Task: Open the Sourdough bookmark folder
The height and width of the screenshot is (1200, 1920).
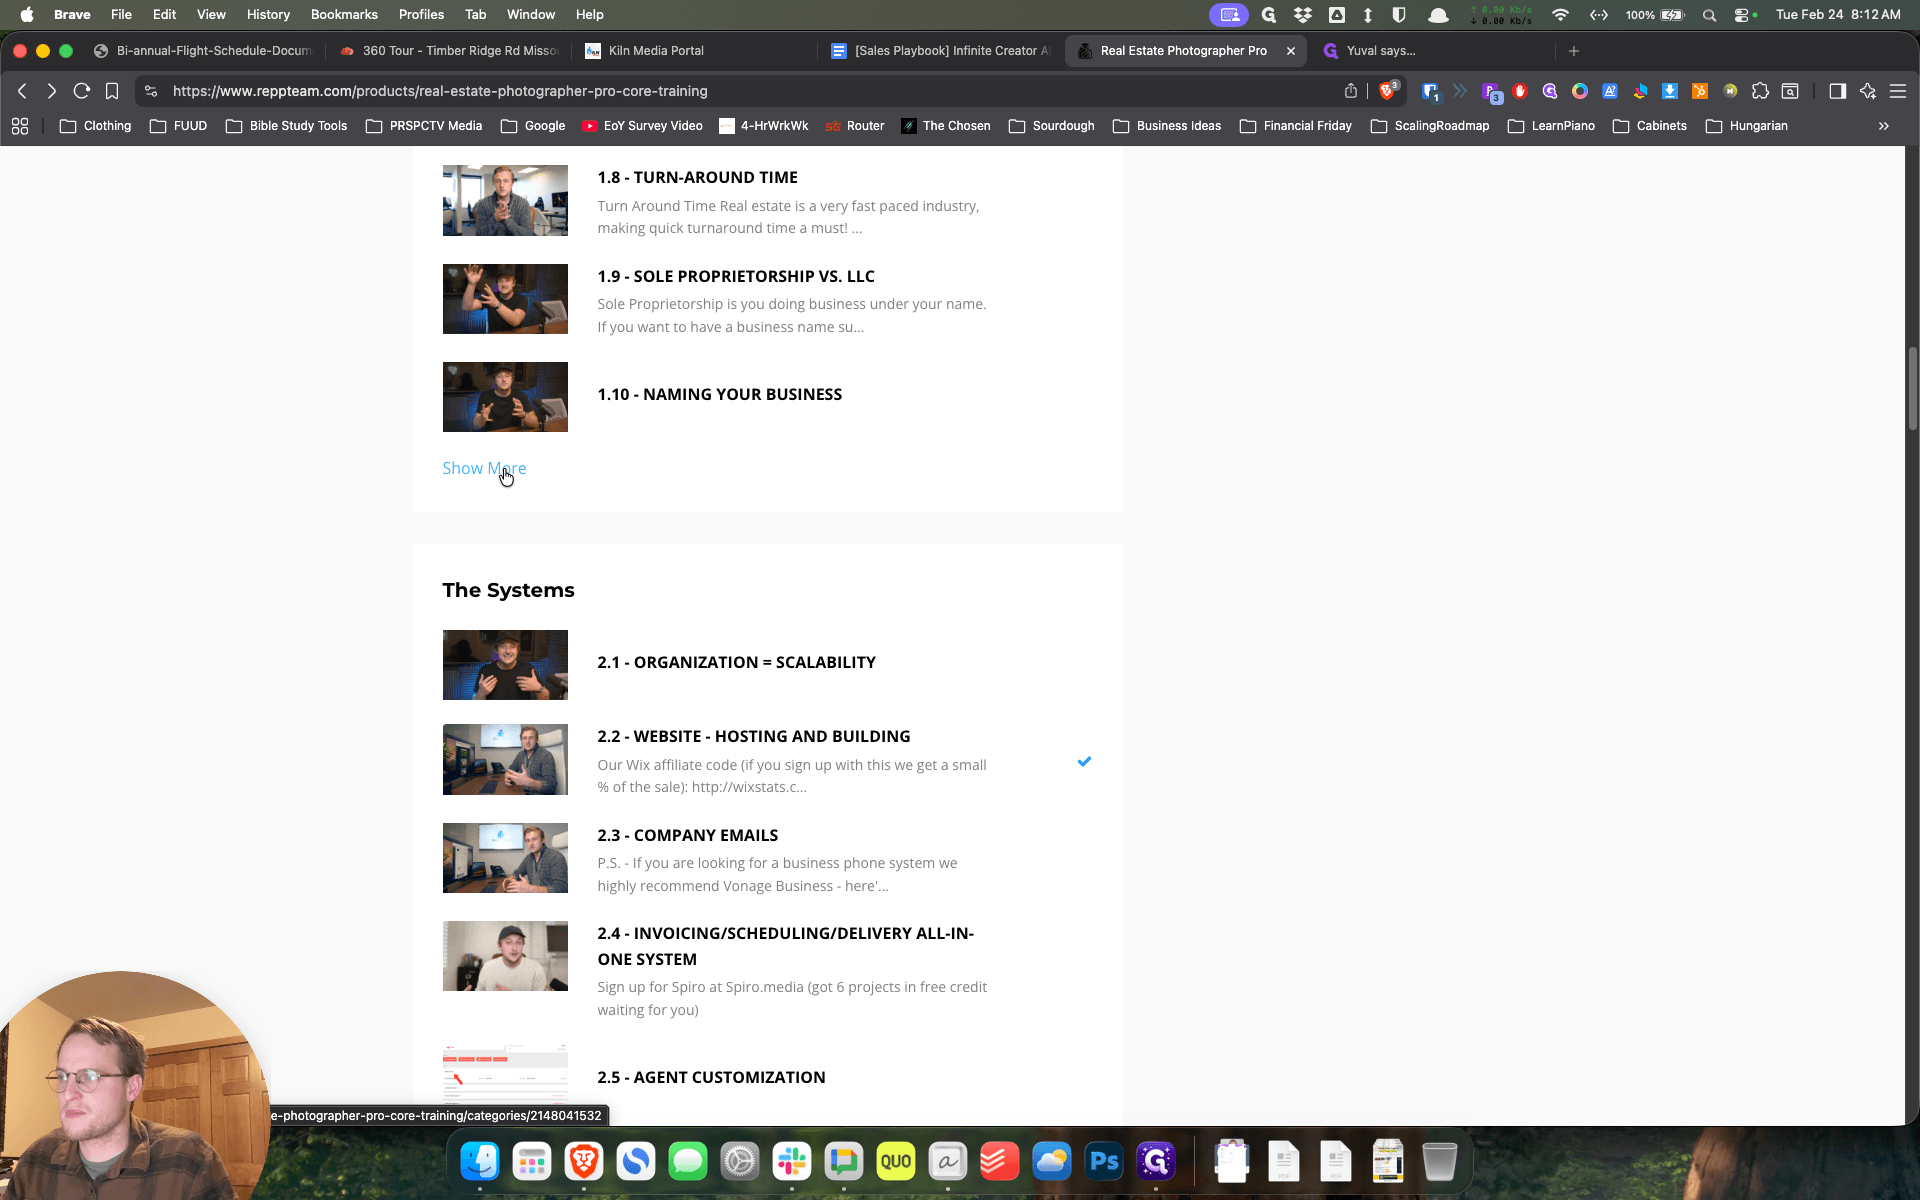Action: pyautogui.click(x=1051, y=126)
